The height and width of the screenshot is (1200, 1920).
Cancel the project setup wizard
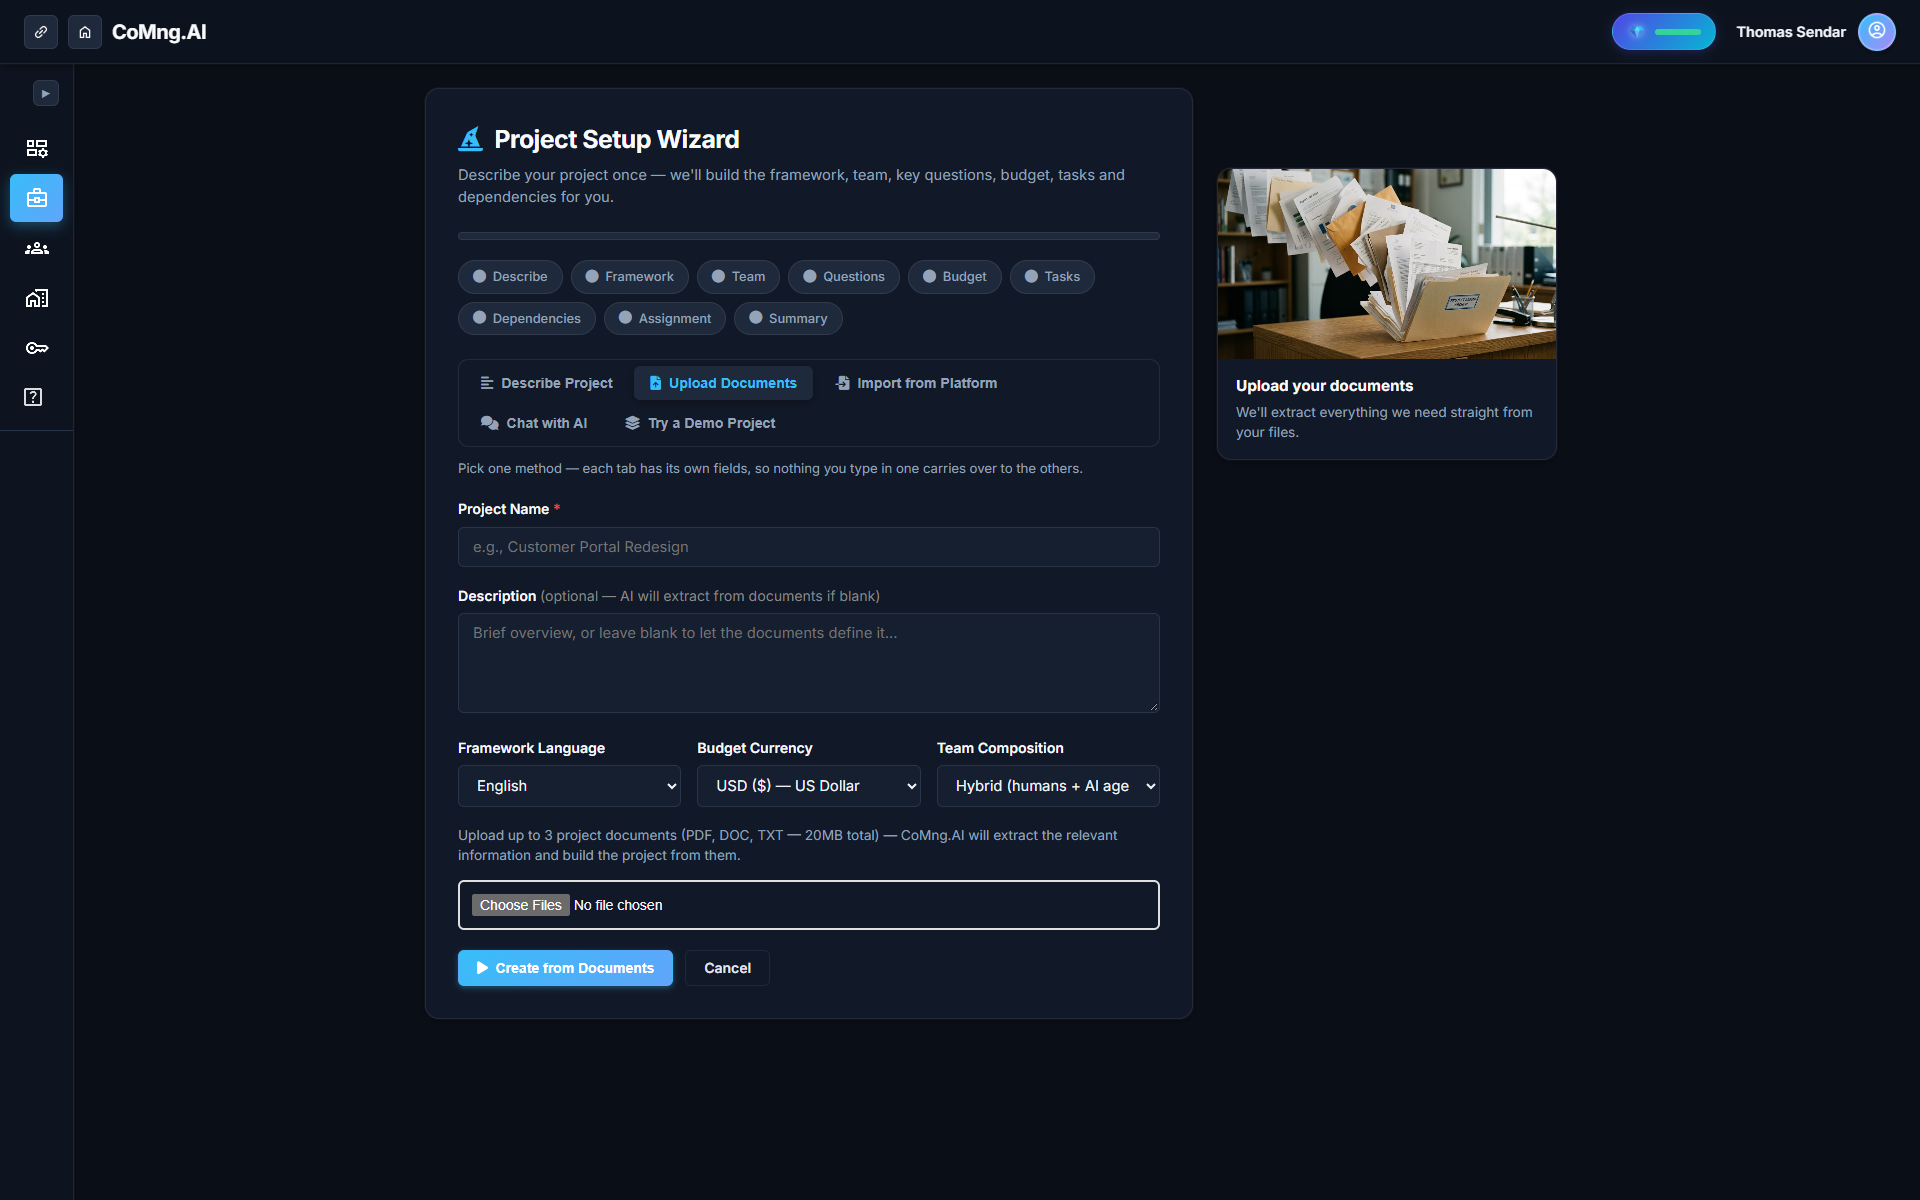tap(727, 968)
